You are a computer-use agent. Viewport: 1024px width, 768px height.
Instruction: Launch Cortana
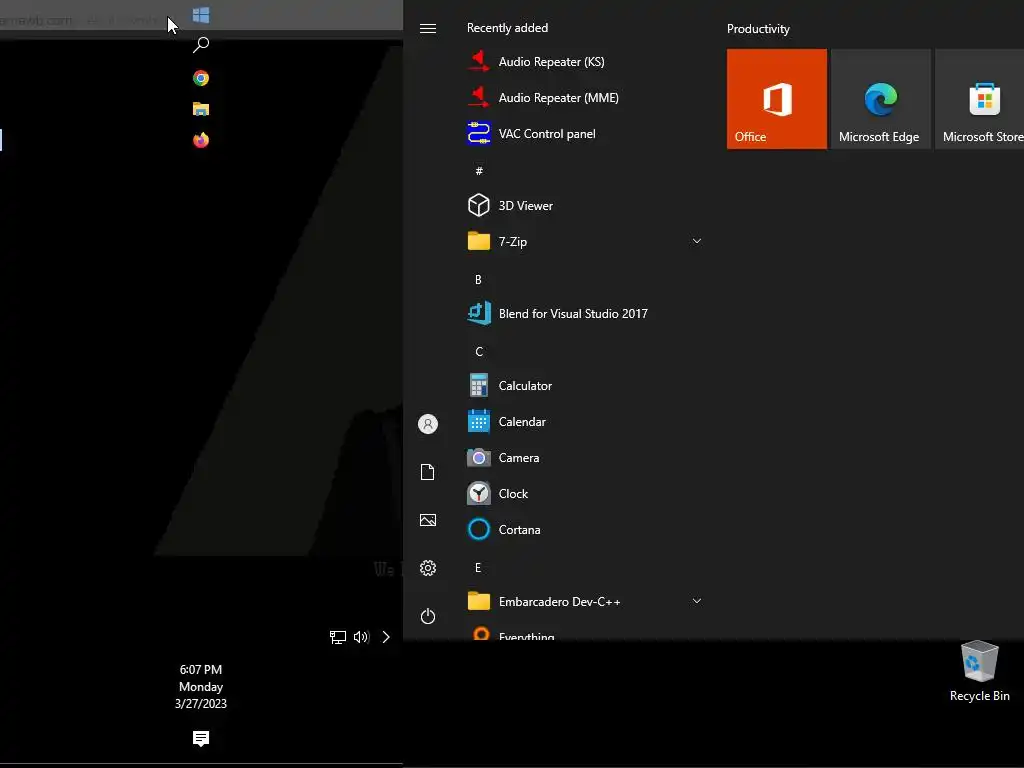pos(586,530)
